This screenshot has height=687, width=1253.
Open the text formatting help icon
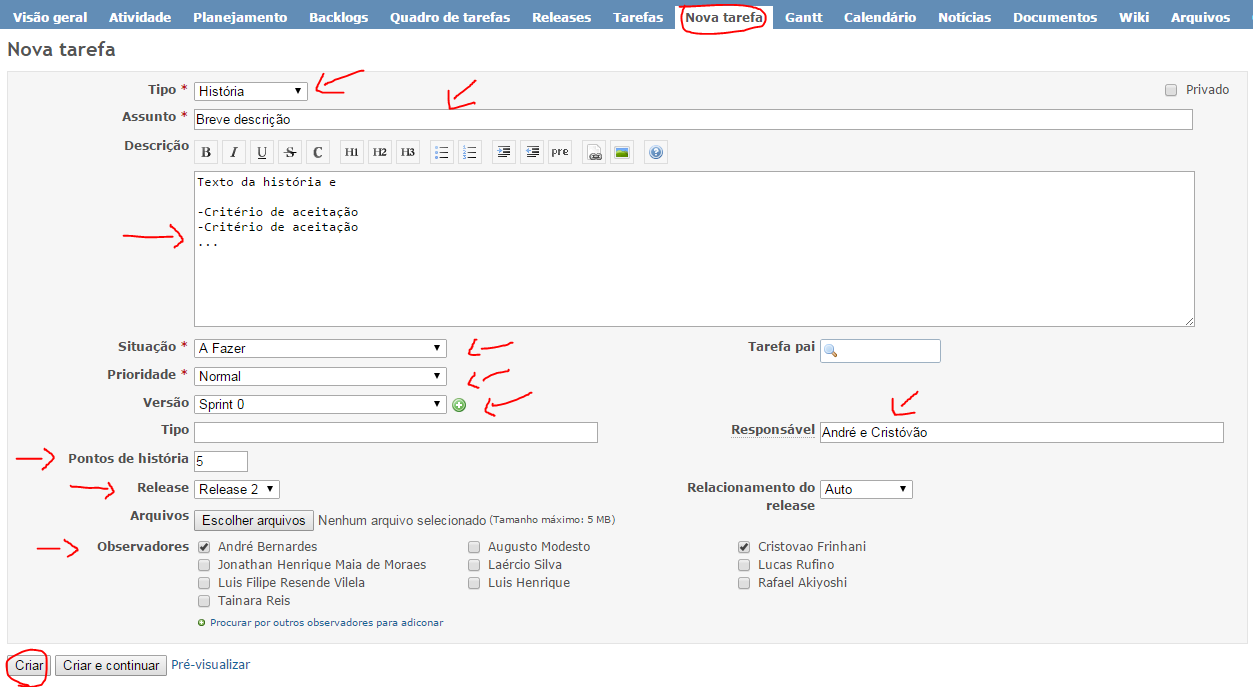[656, 152]
